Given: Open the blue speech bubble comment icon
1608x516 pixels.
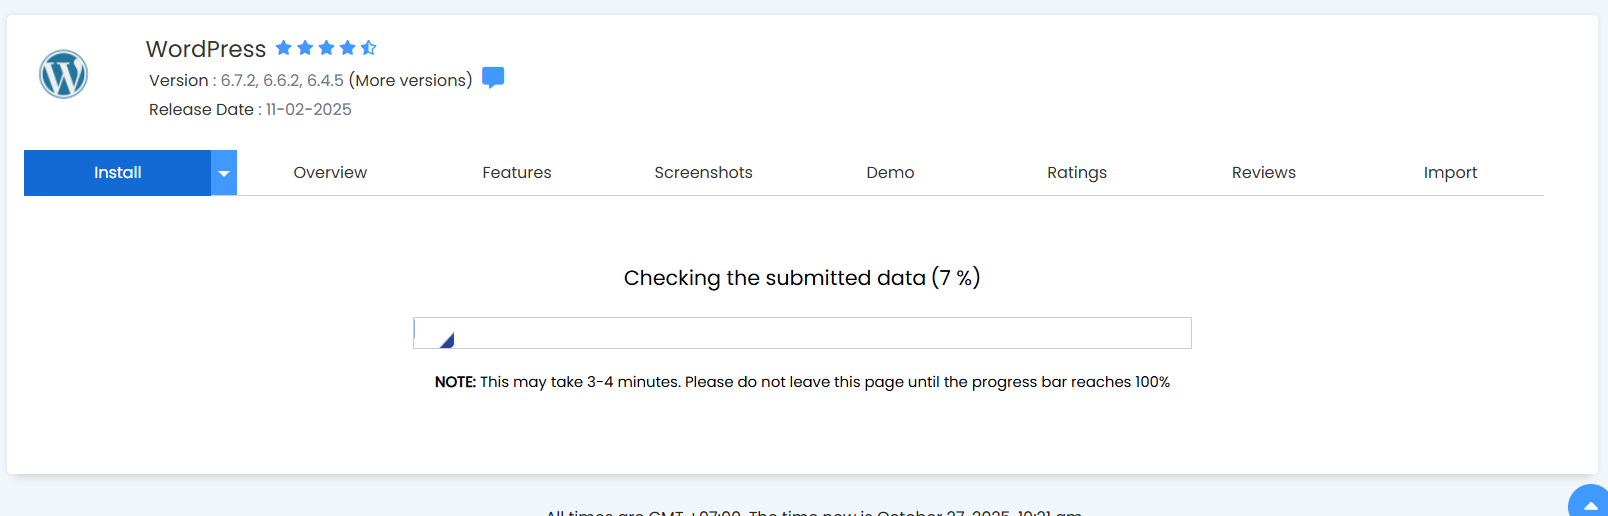Looking at the screenshot, I should 493,78.
